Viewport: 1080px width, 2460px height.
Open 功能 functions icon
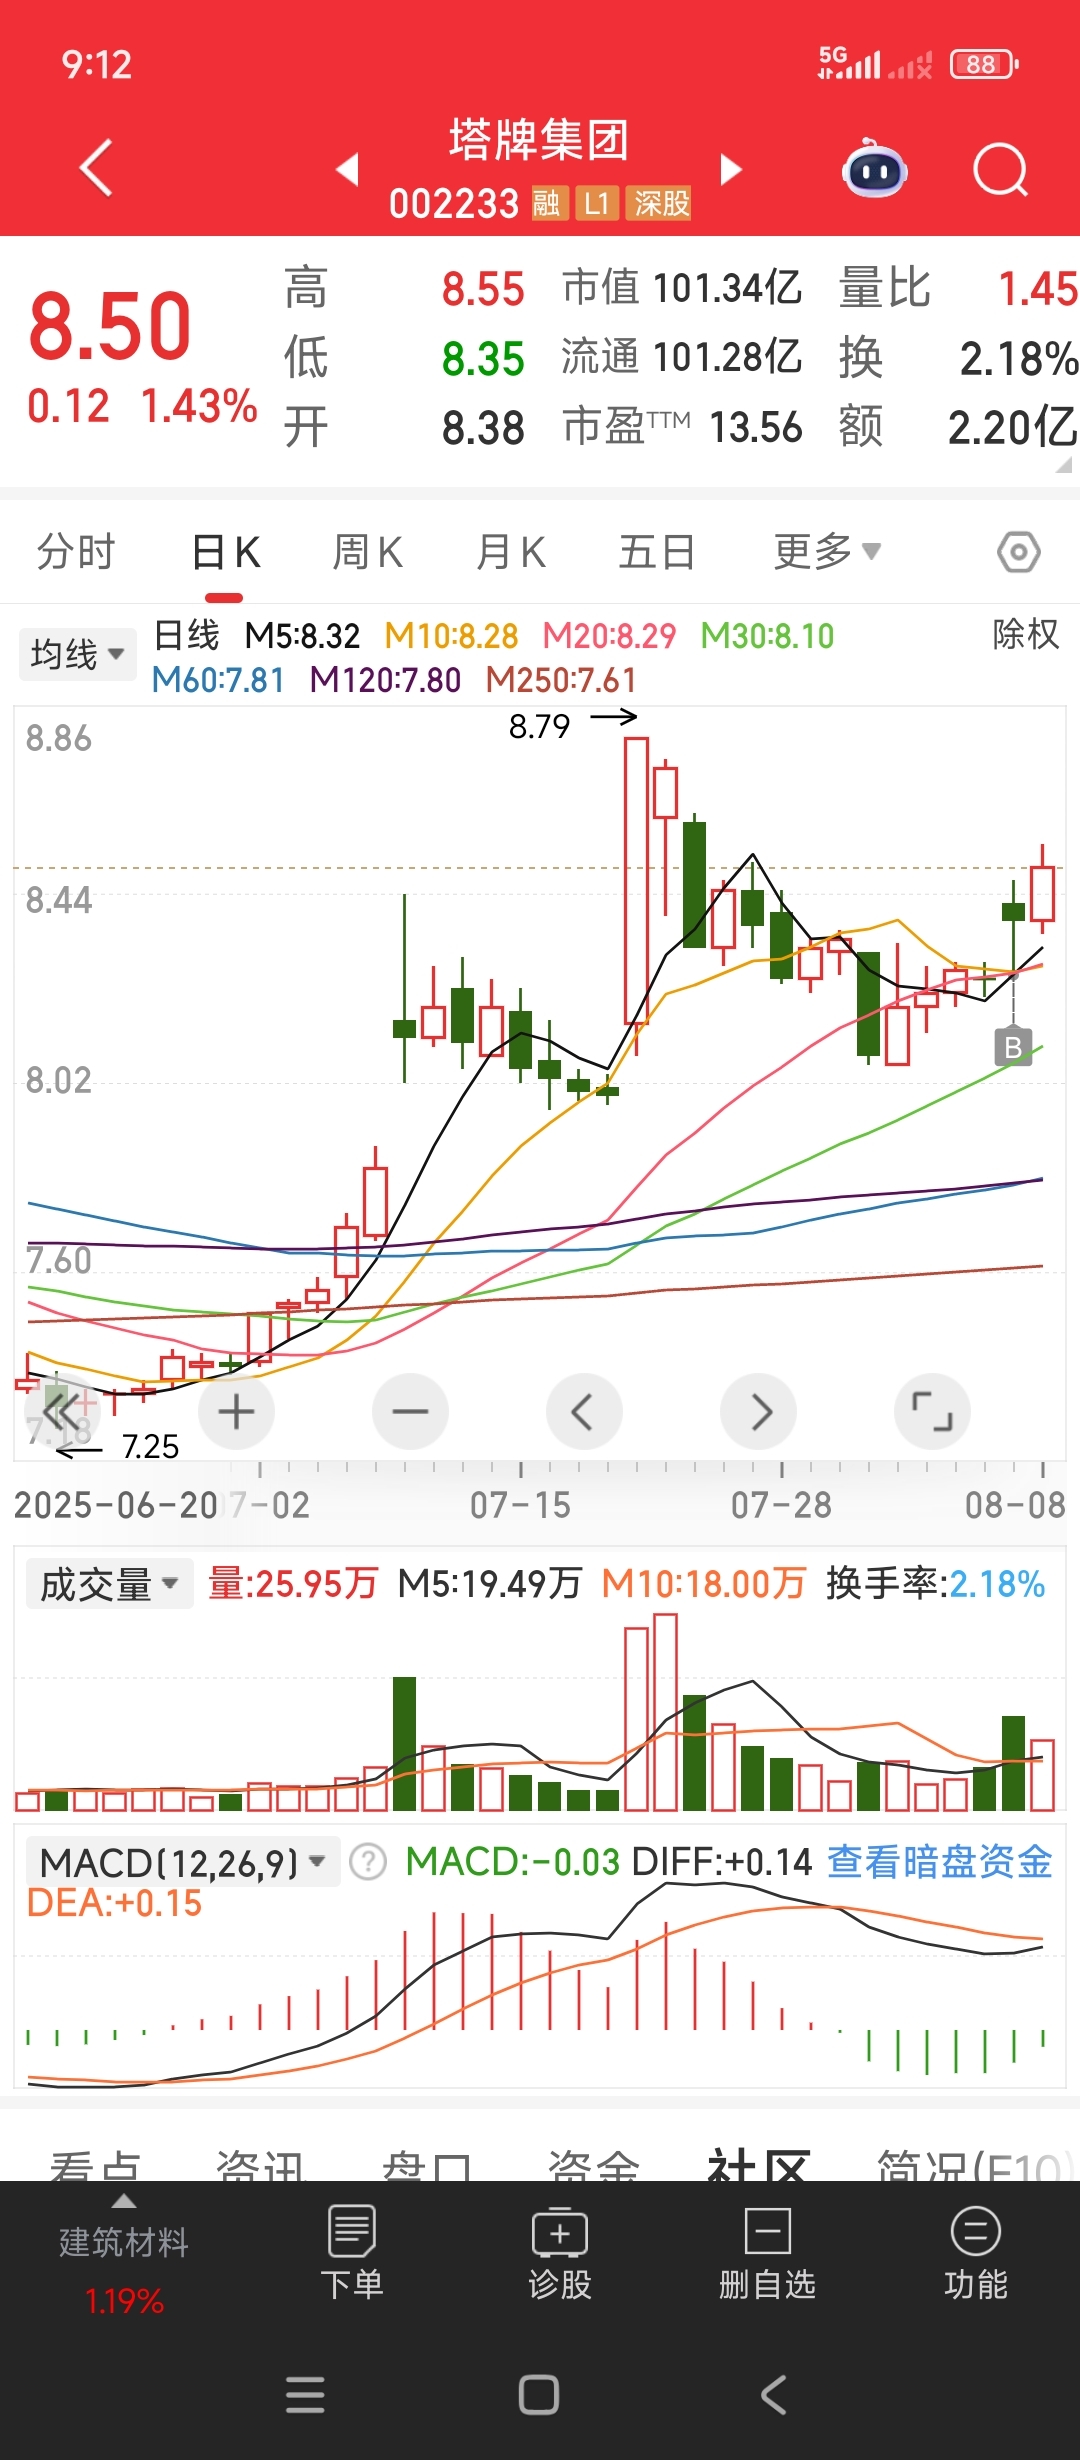(976, 2253)
